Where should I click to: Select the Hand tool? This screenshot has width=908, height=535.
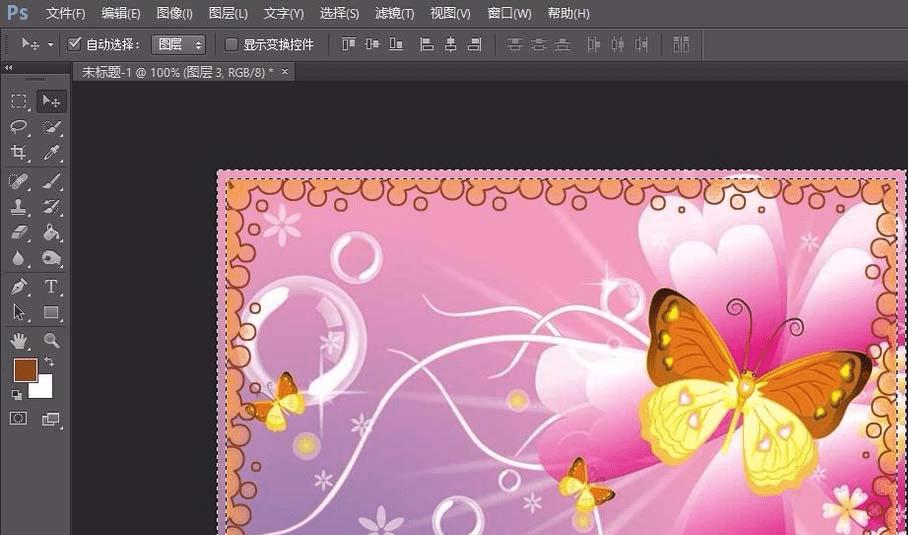coord(19,341)
